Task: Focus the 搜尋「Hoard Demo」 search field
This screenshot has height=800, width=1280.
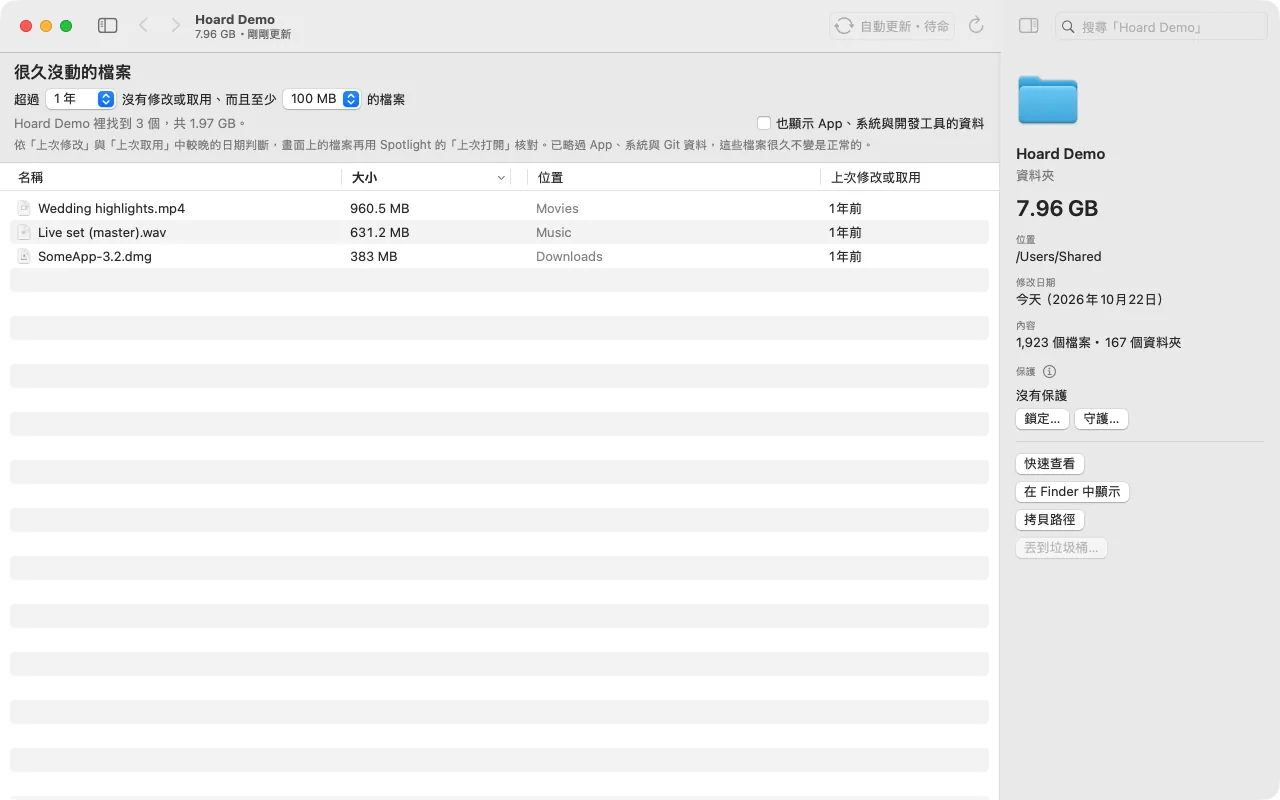Action: pos(1161,27)
